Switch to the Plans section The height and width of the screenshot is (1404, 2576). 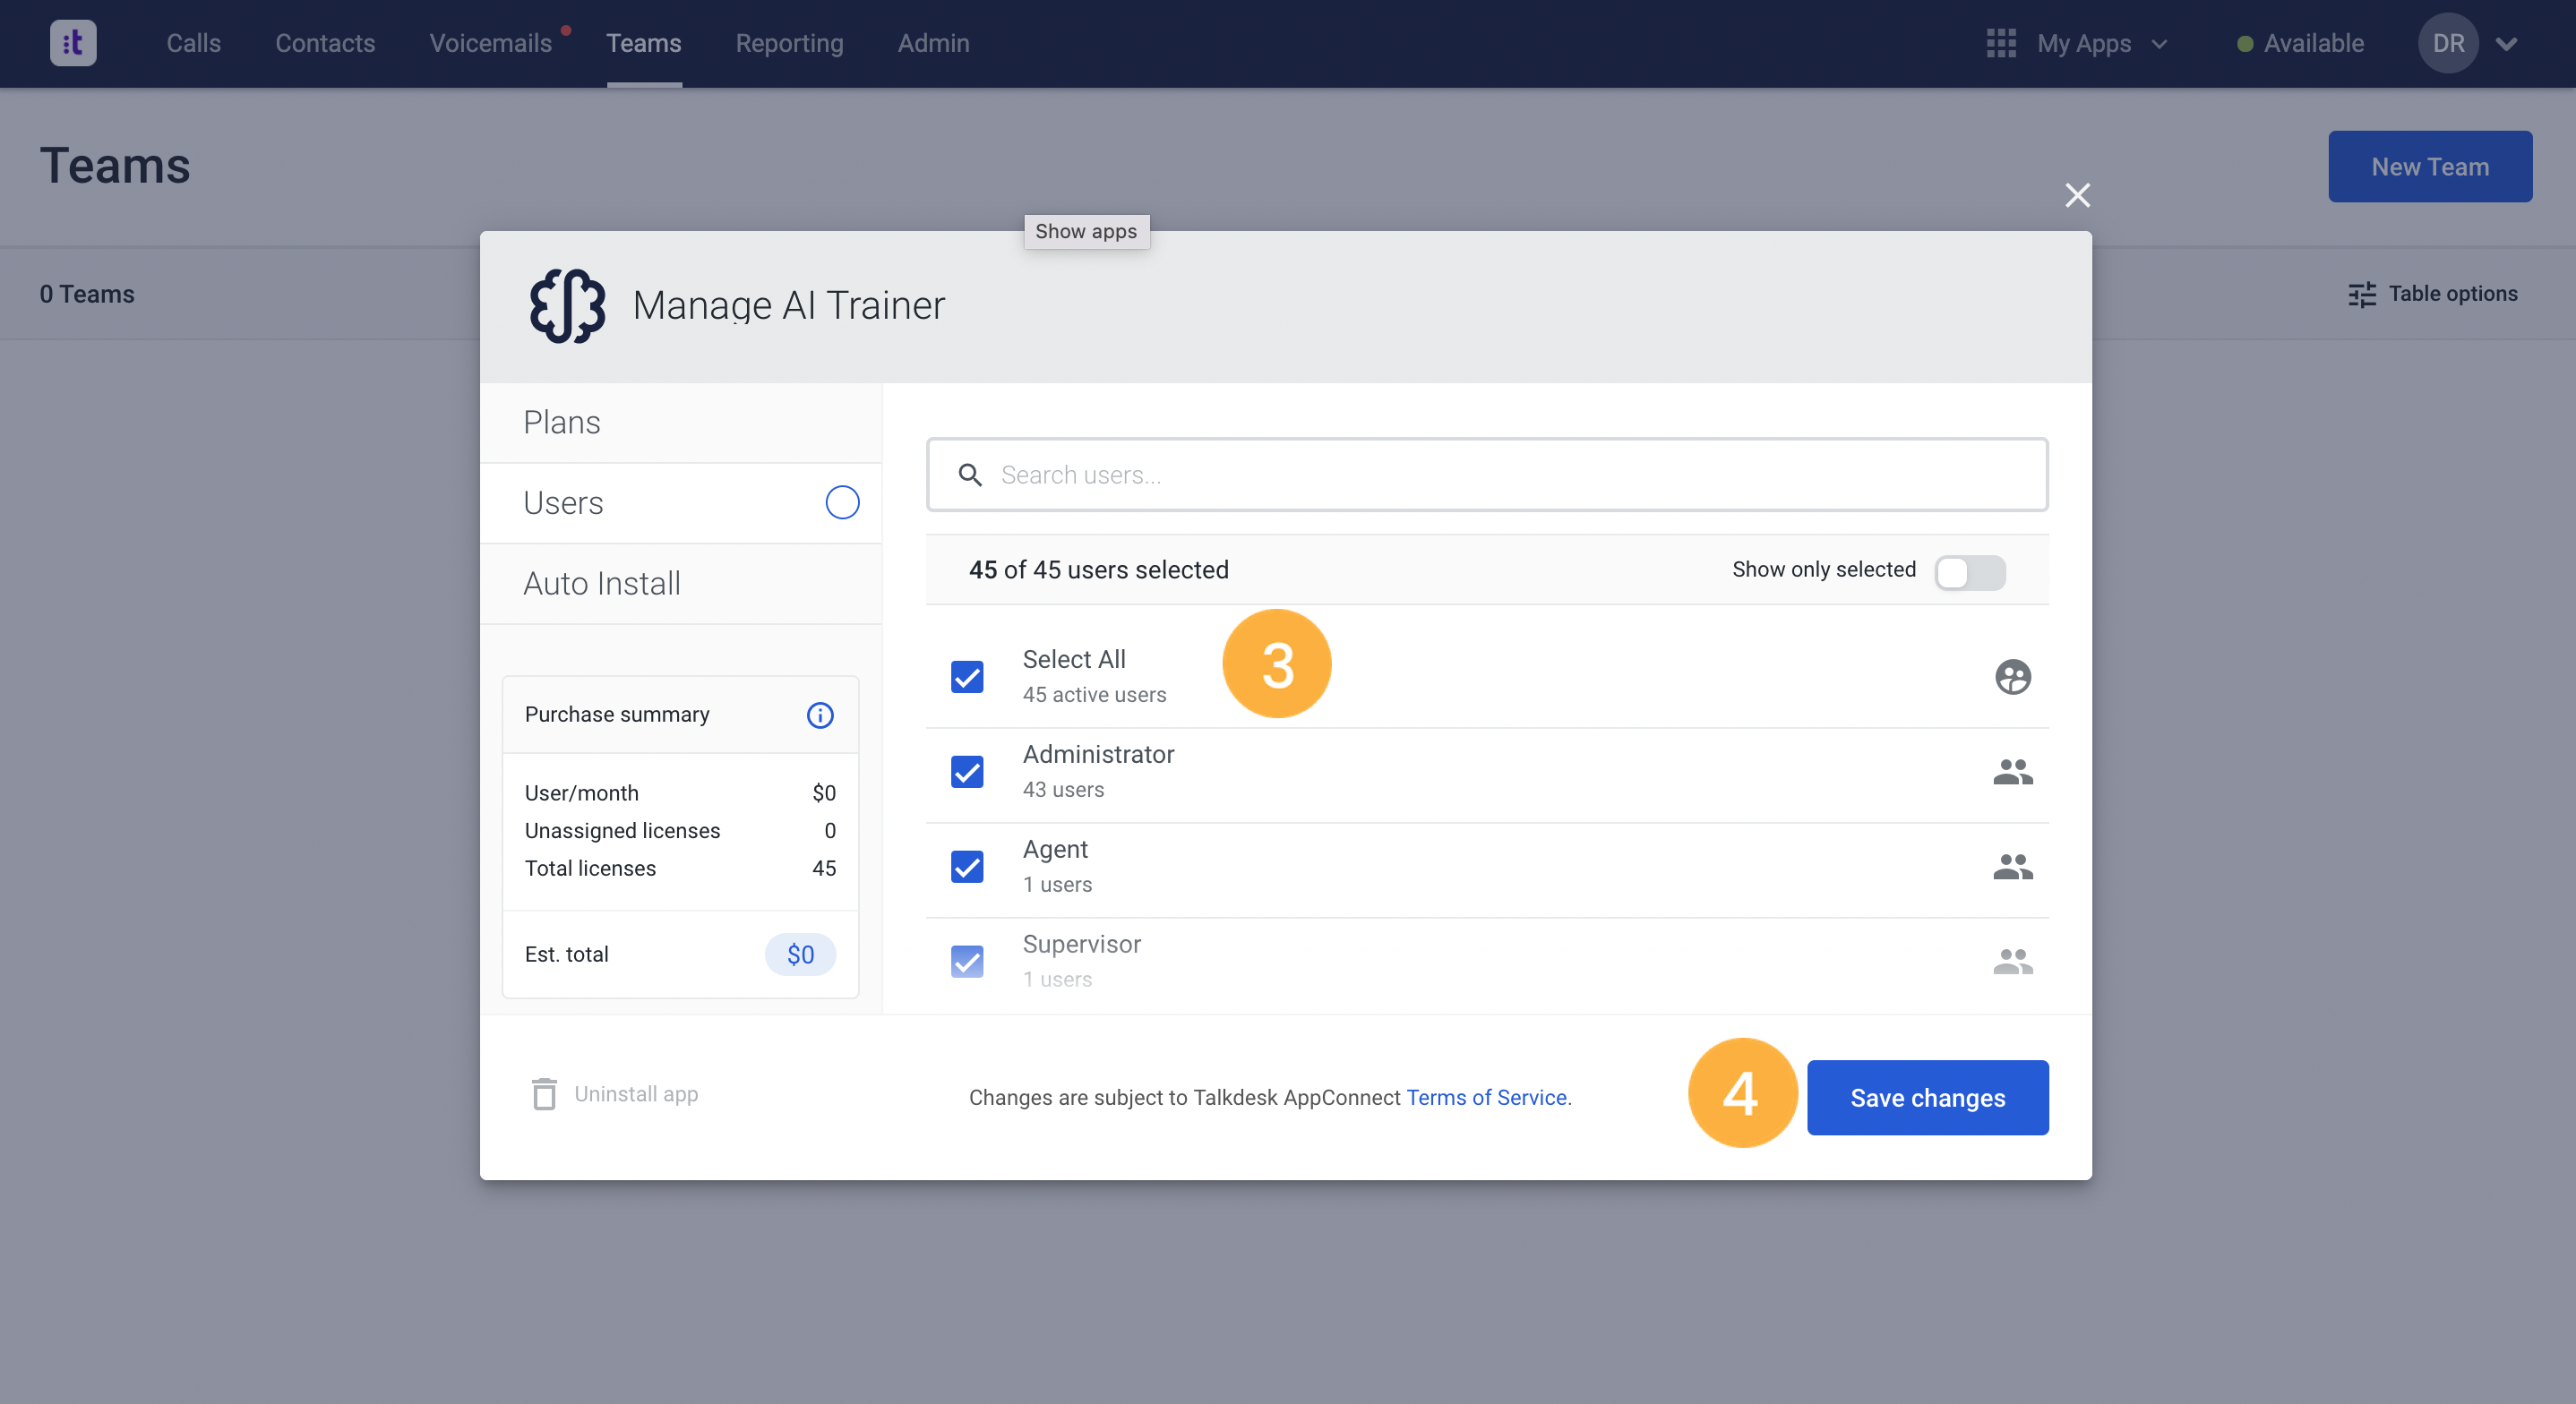[x=681, y=423]
